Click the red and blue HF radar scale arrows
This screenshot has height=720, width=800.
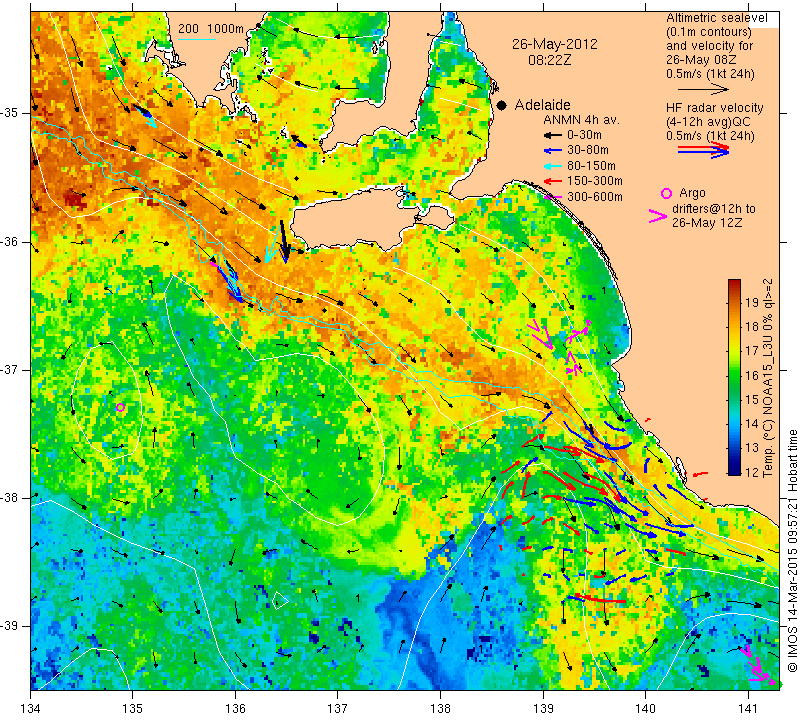pyautogui.click(x=703, y=150)
